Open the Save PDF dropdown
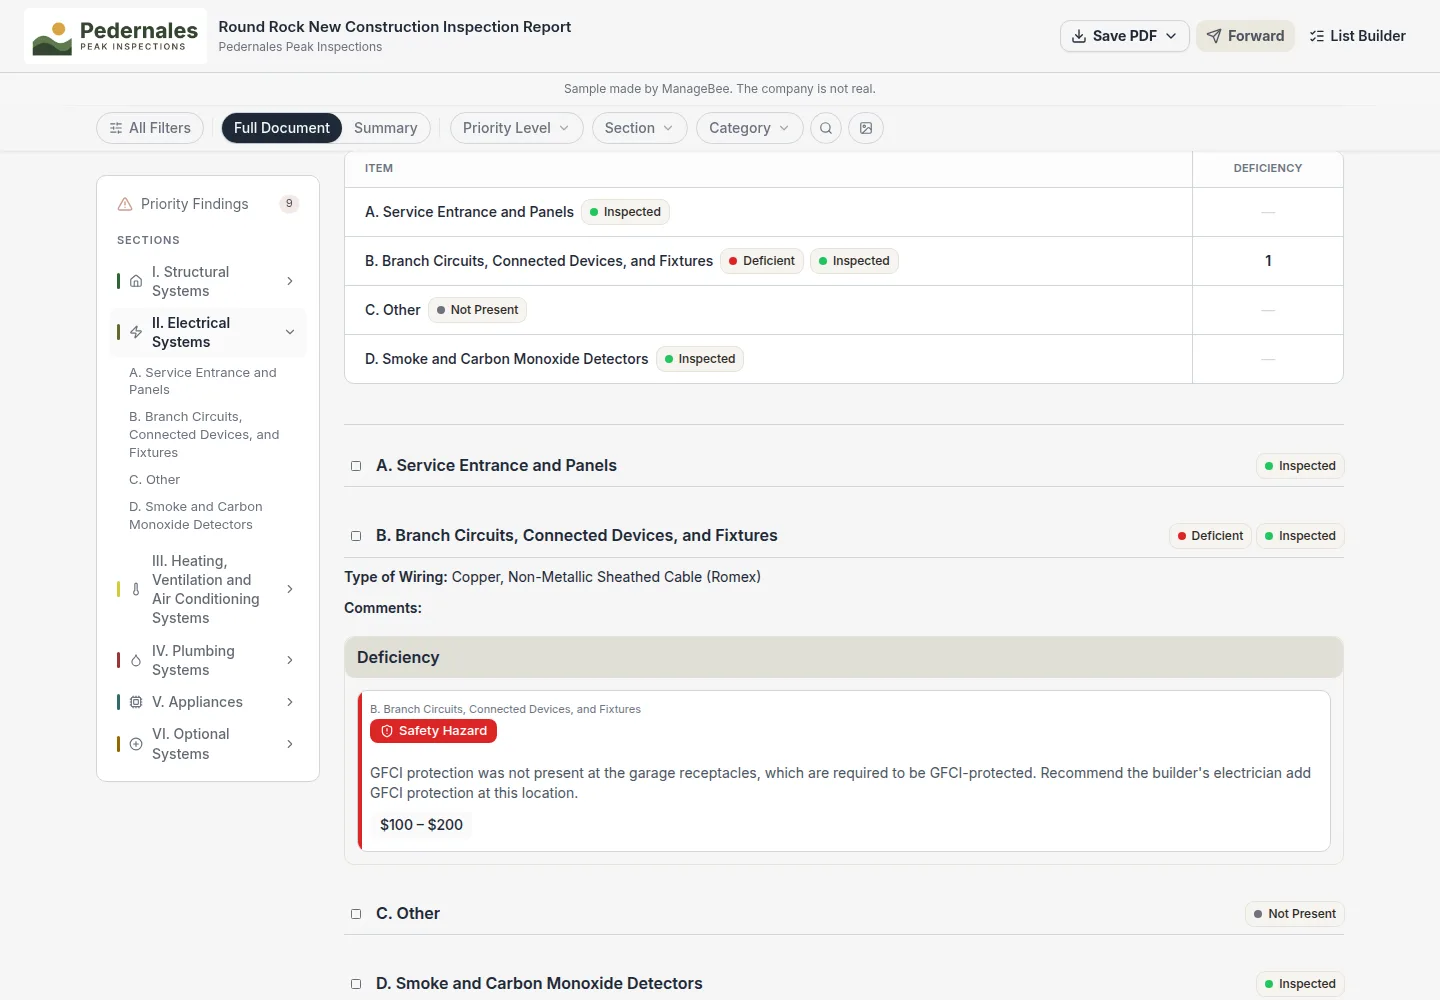 (x=1125, y=36)
